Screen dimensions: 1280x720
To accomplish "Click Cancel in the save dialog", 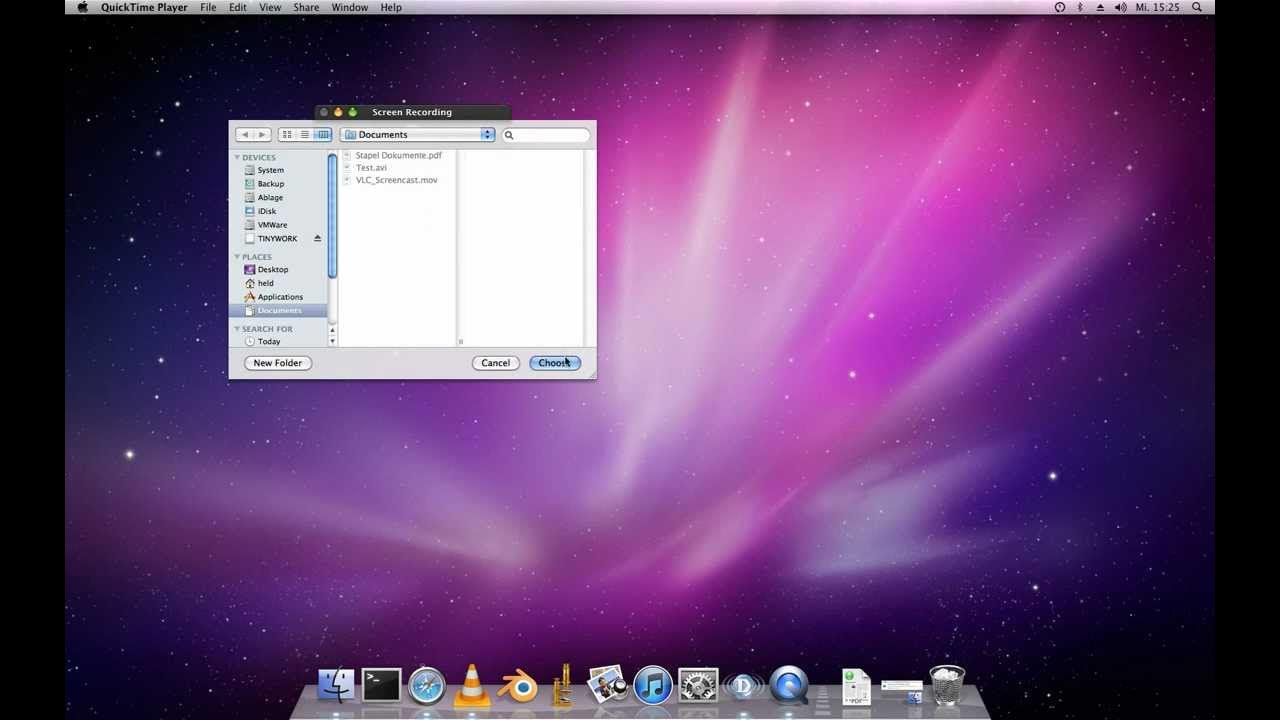I will point(495,363).
